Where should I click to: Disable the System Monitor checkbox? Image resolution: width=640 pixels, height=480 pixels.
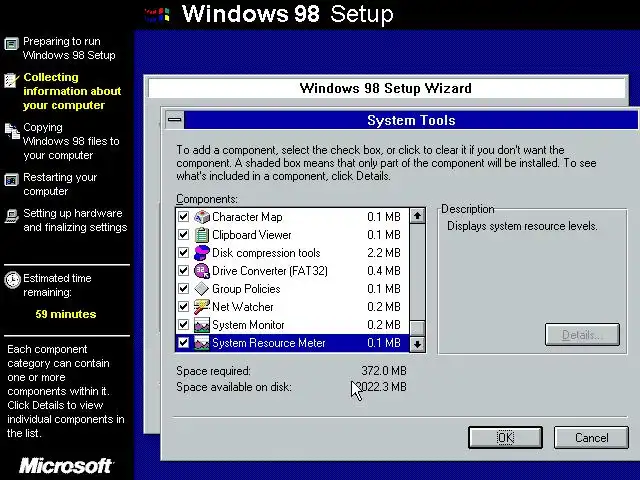184,325
